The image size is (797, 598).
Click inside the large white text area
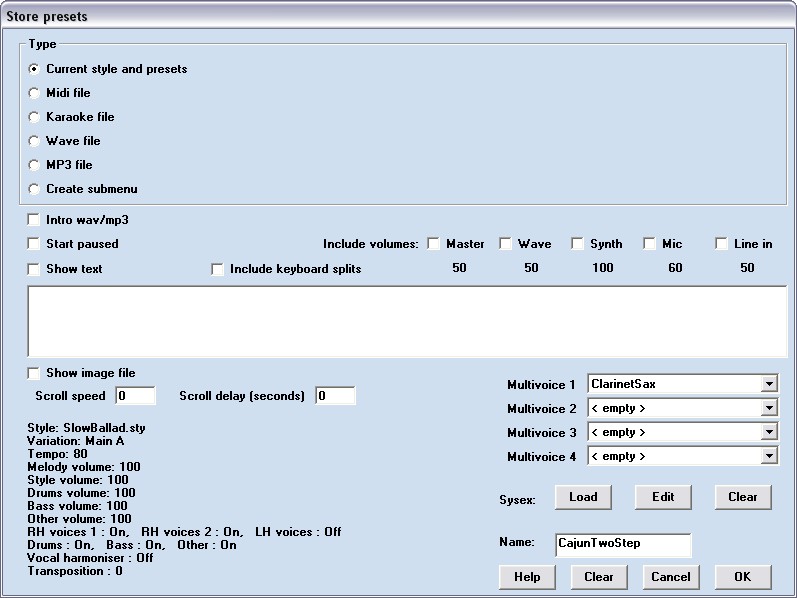tap(407, 321)
